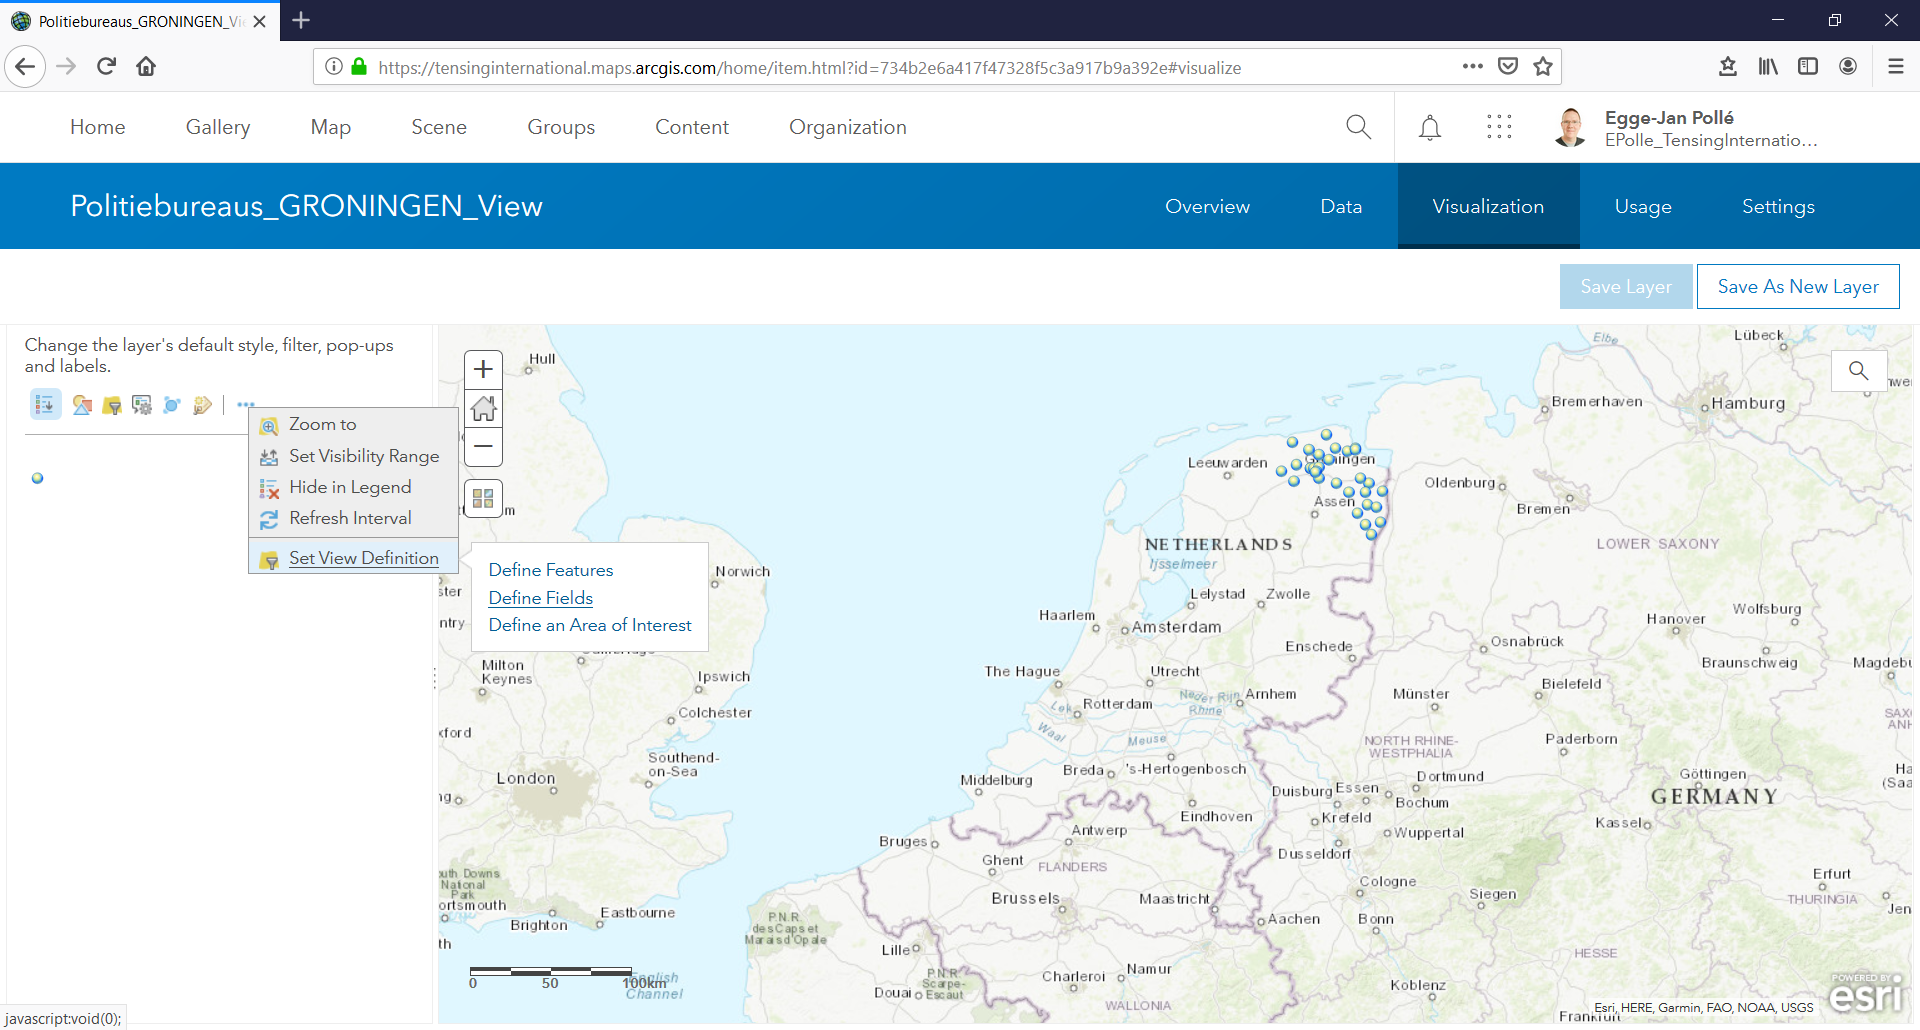Open the basemap gallery grid icon

[x=483, y=498]
